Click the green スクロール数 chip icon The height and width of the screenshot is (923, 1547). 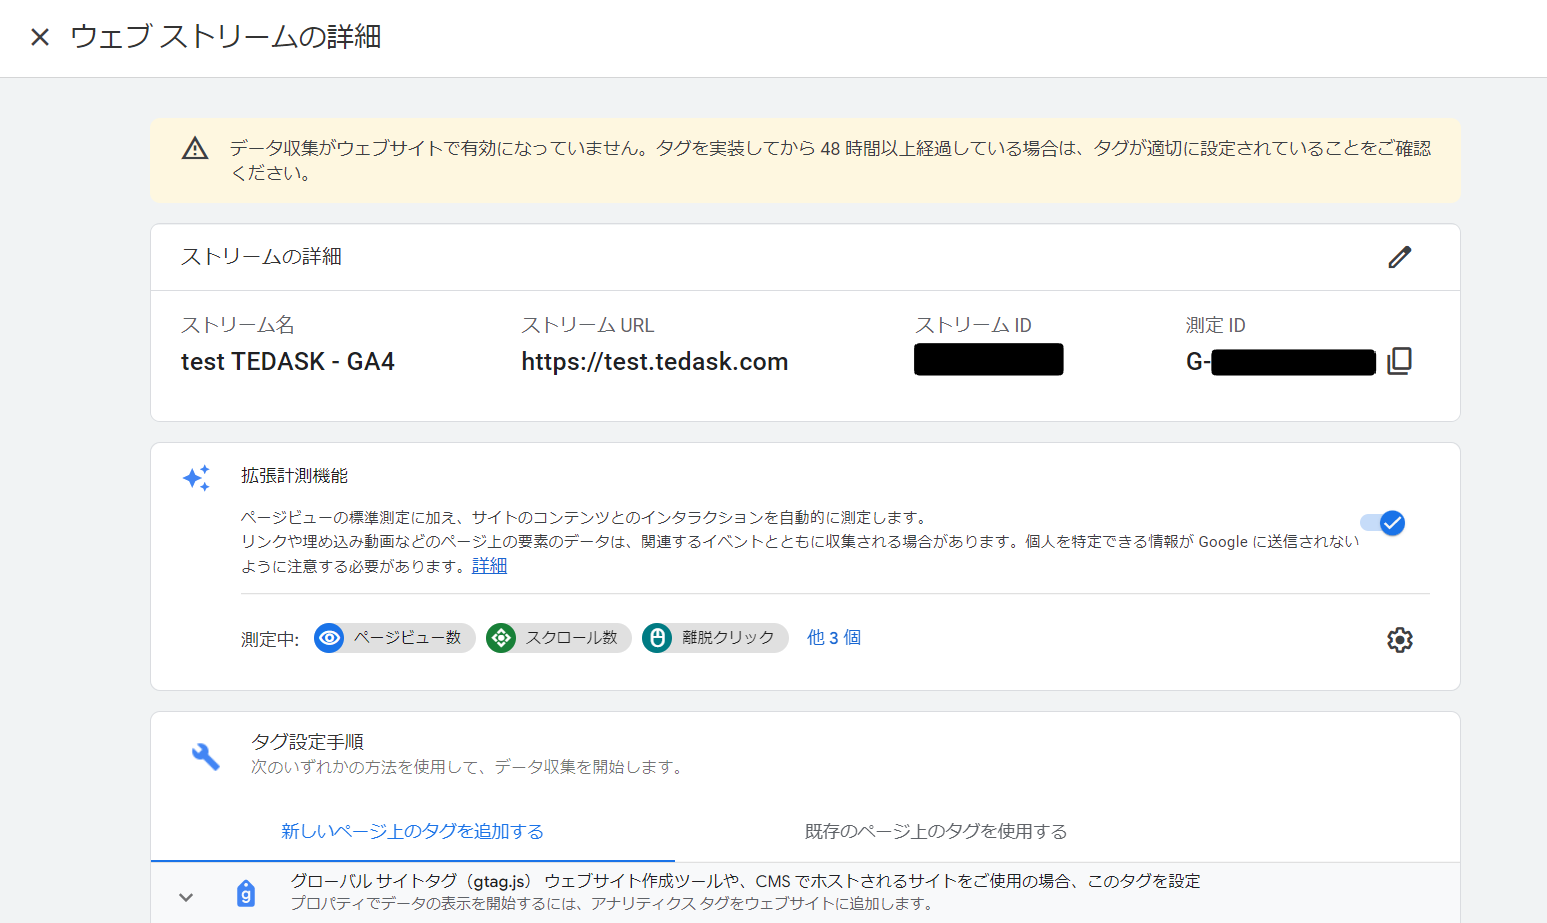point(501,638)
